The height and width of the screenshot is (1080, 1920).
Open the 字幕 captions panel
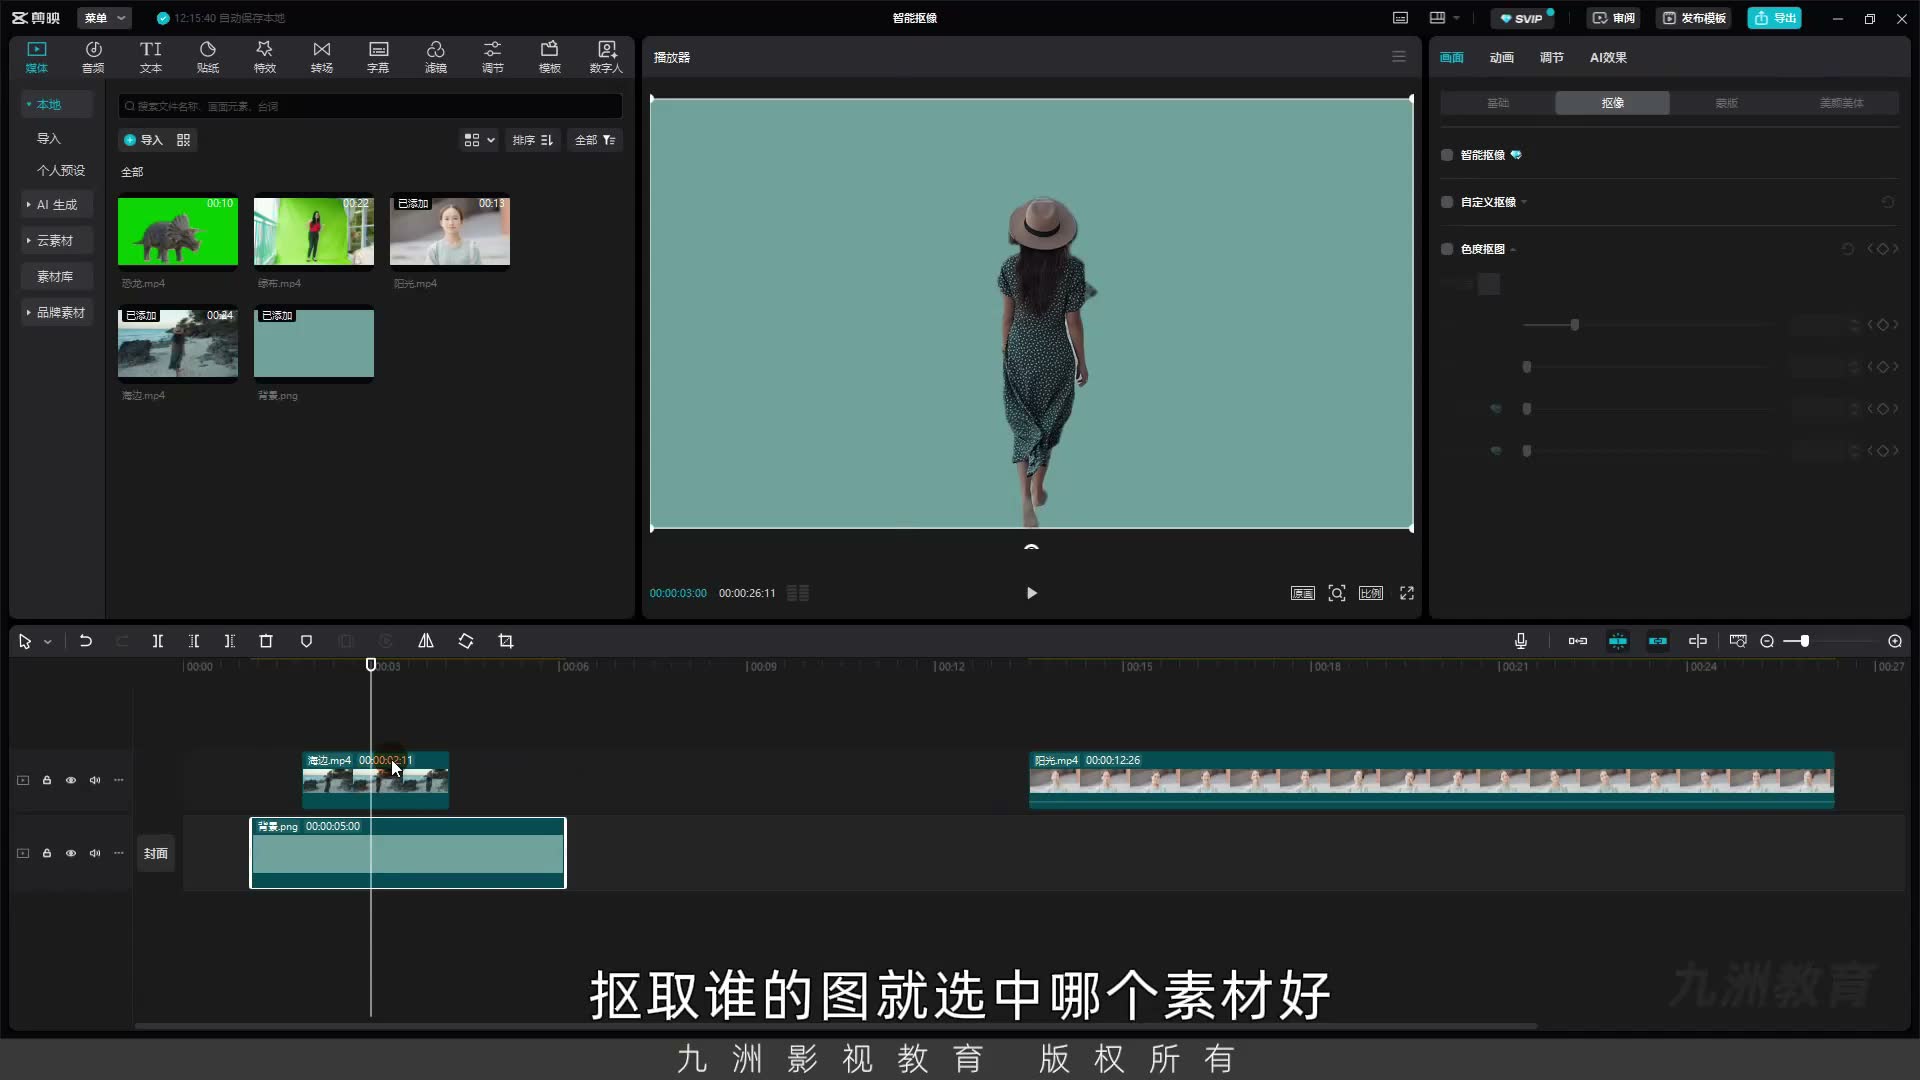(378, 57)
